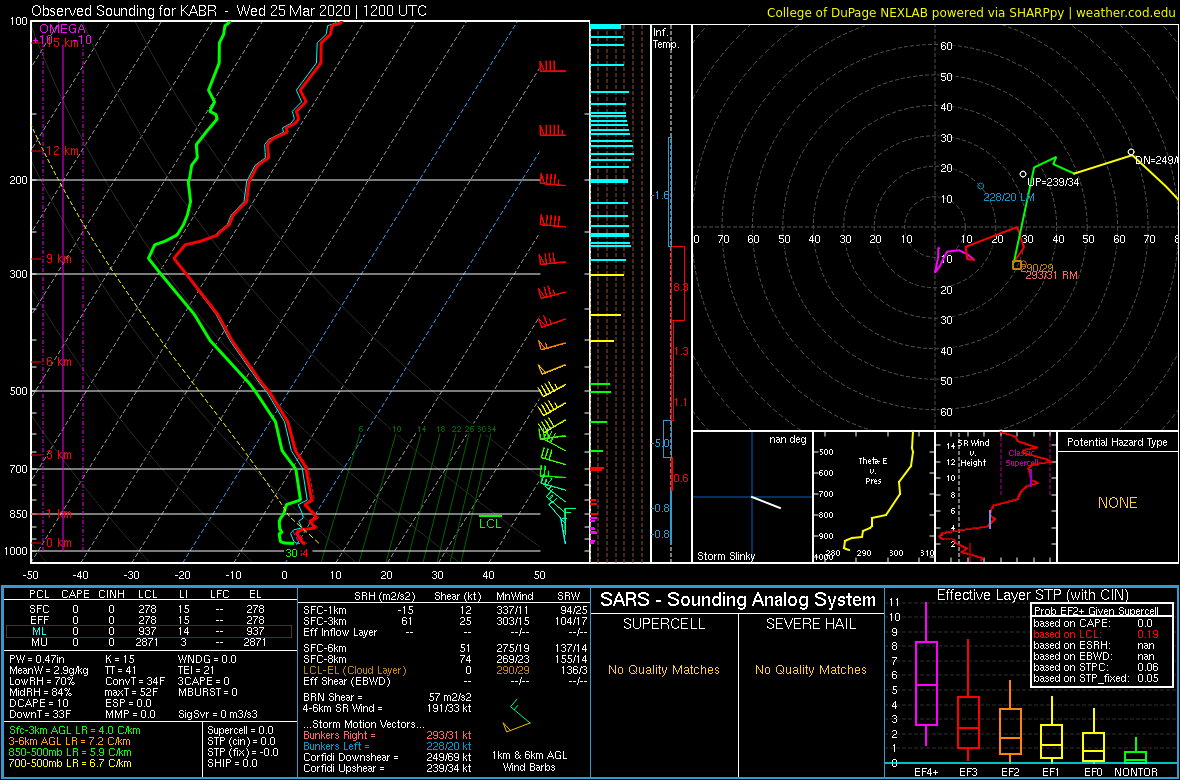Click the 'MBURST = 0' value

point(208,695)
